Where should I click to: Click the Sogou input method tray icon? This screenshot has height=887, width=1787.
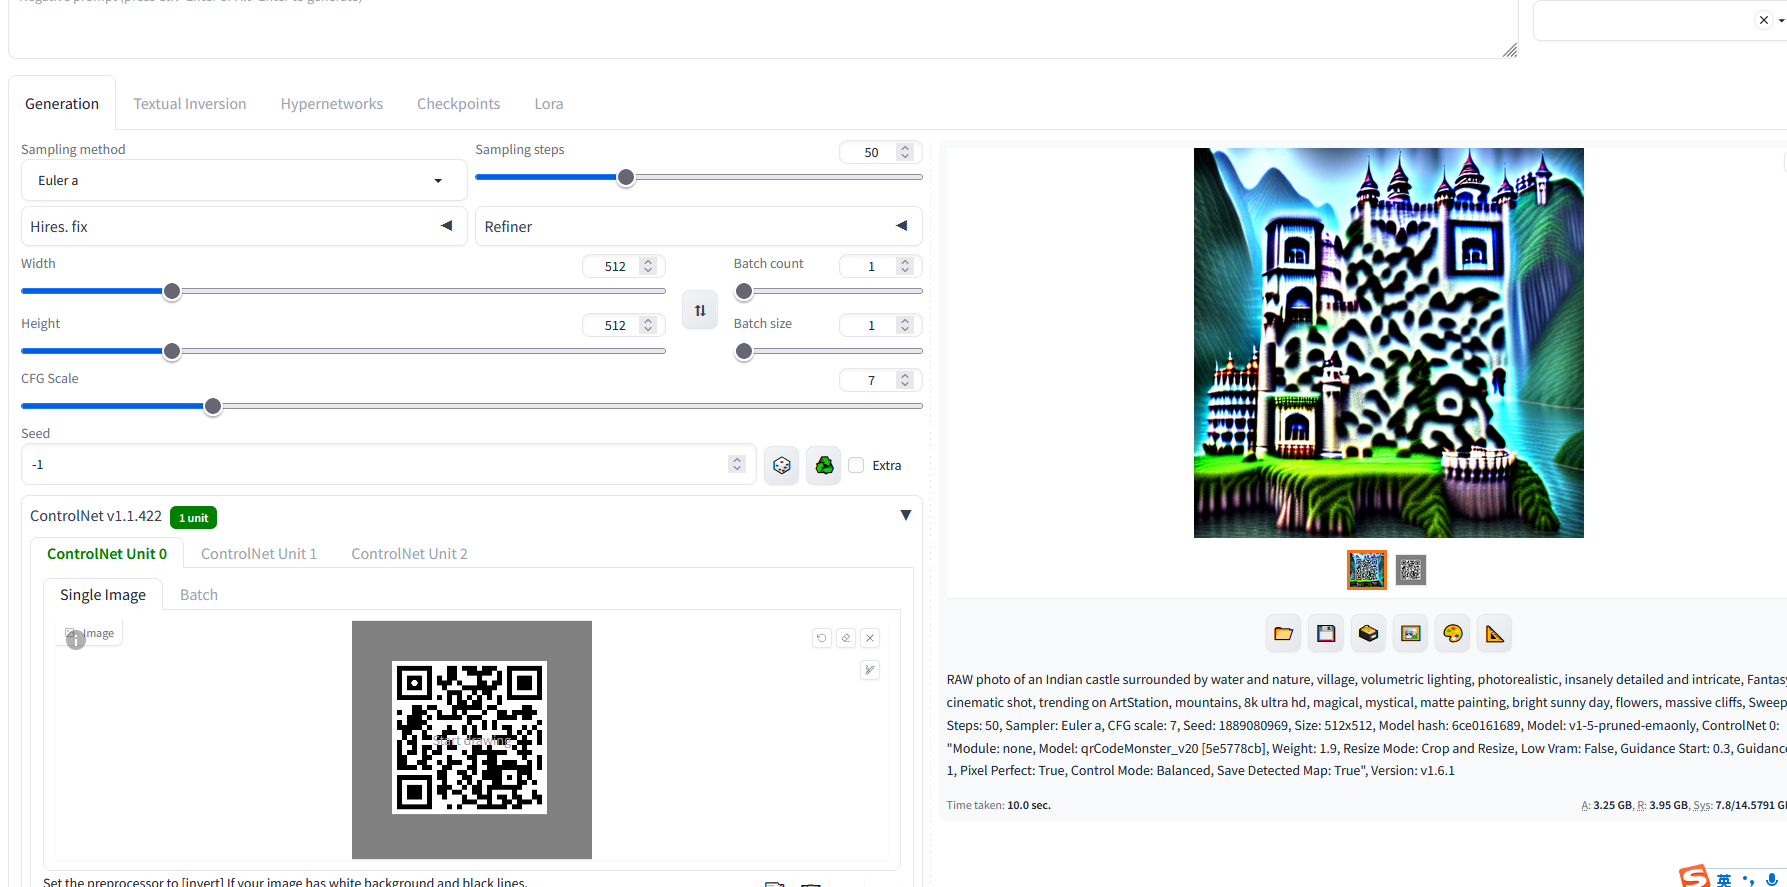(x=1694, y=877)
